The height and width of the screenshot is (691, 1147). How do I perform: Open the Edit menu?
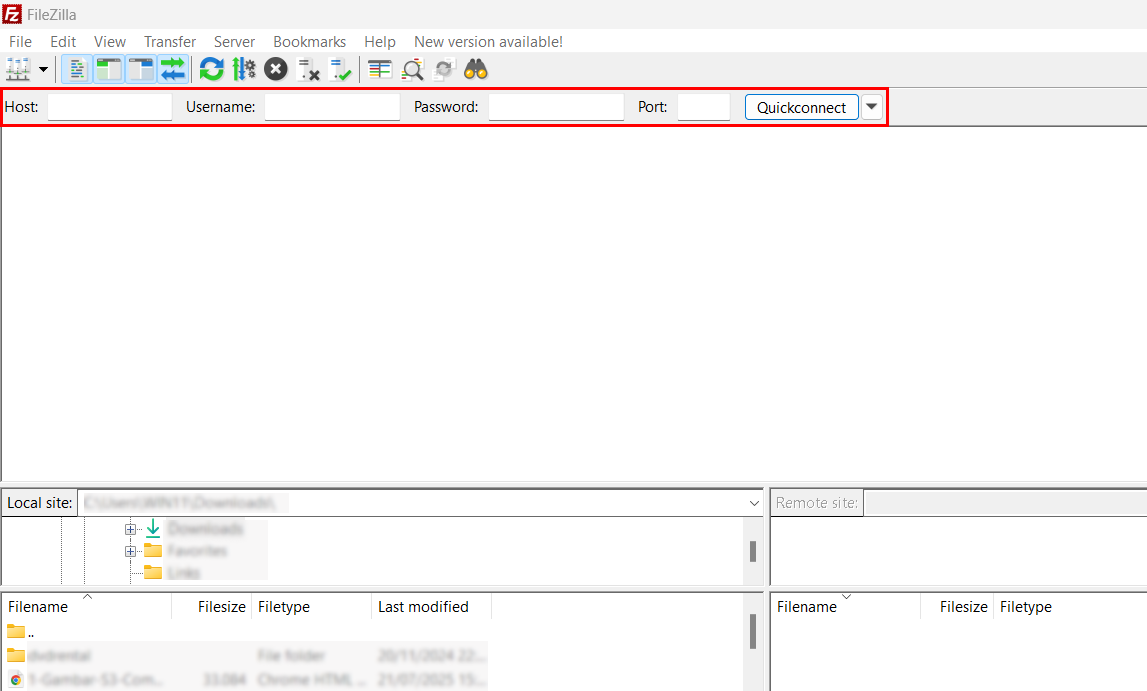pyautogui.click(x=63, y=42)
